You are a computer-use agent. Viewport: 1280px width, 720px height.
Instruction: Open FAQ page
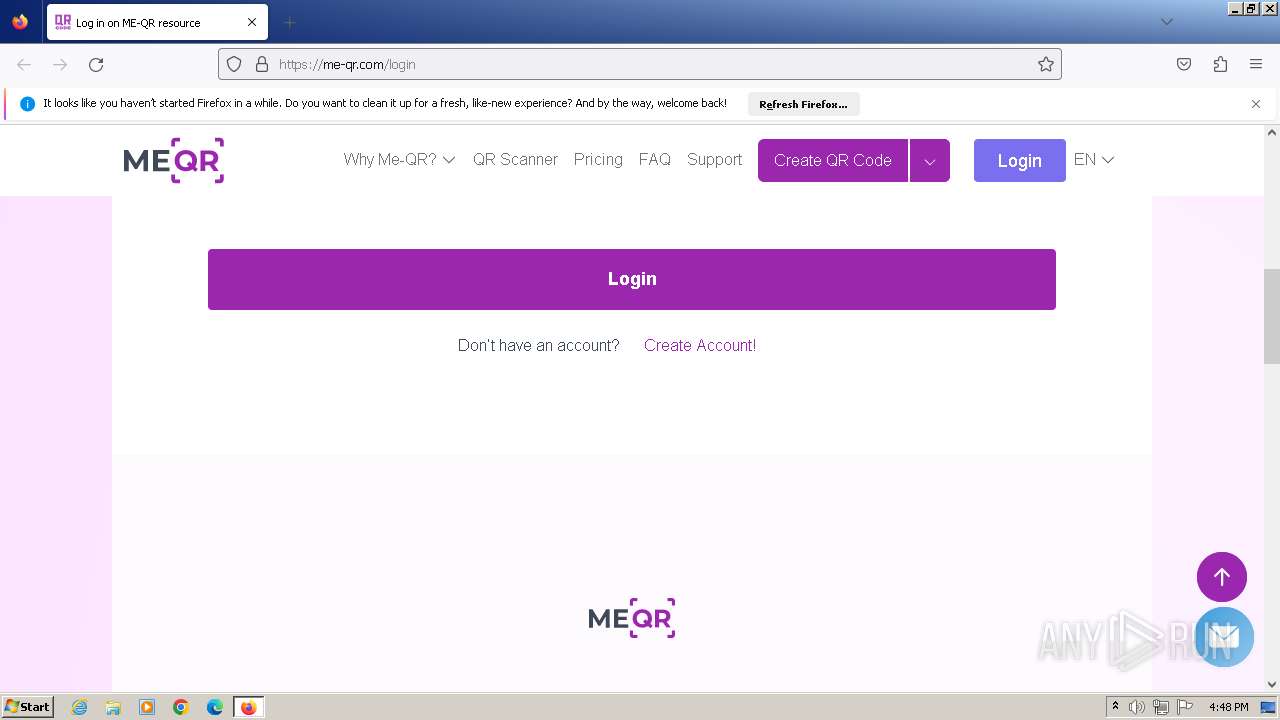pyautogui.click(x=655, y=160)
